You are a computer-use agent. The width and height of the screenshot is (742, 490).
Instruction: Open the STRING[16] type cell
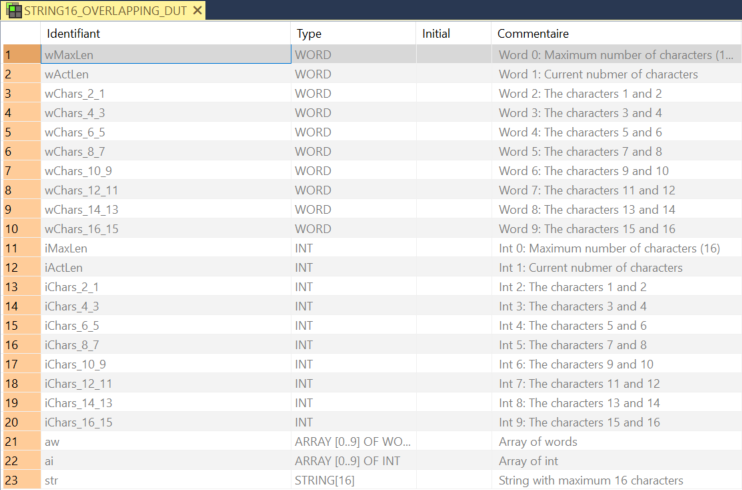coord(325,480)
